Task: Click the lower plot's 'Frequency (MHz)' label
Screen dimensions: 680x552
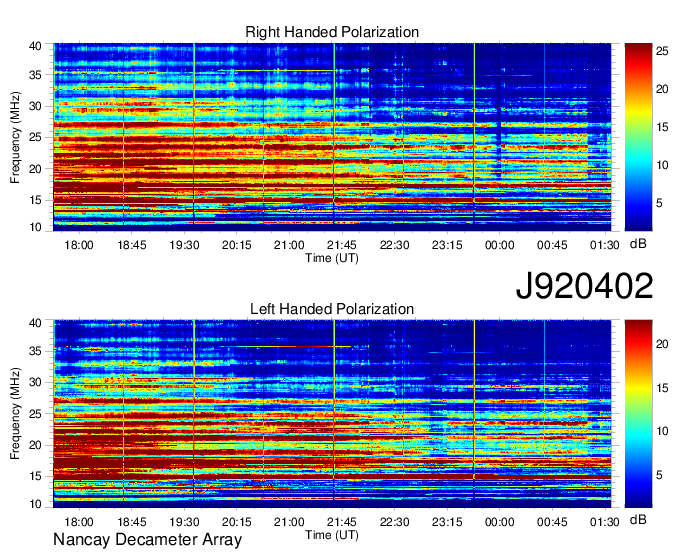Action: click(15, 414)
